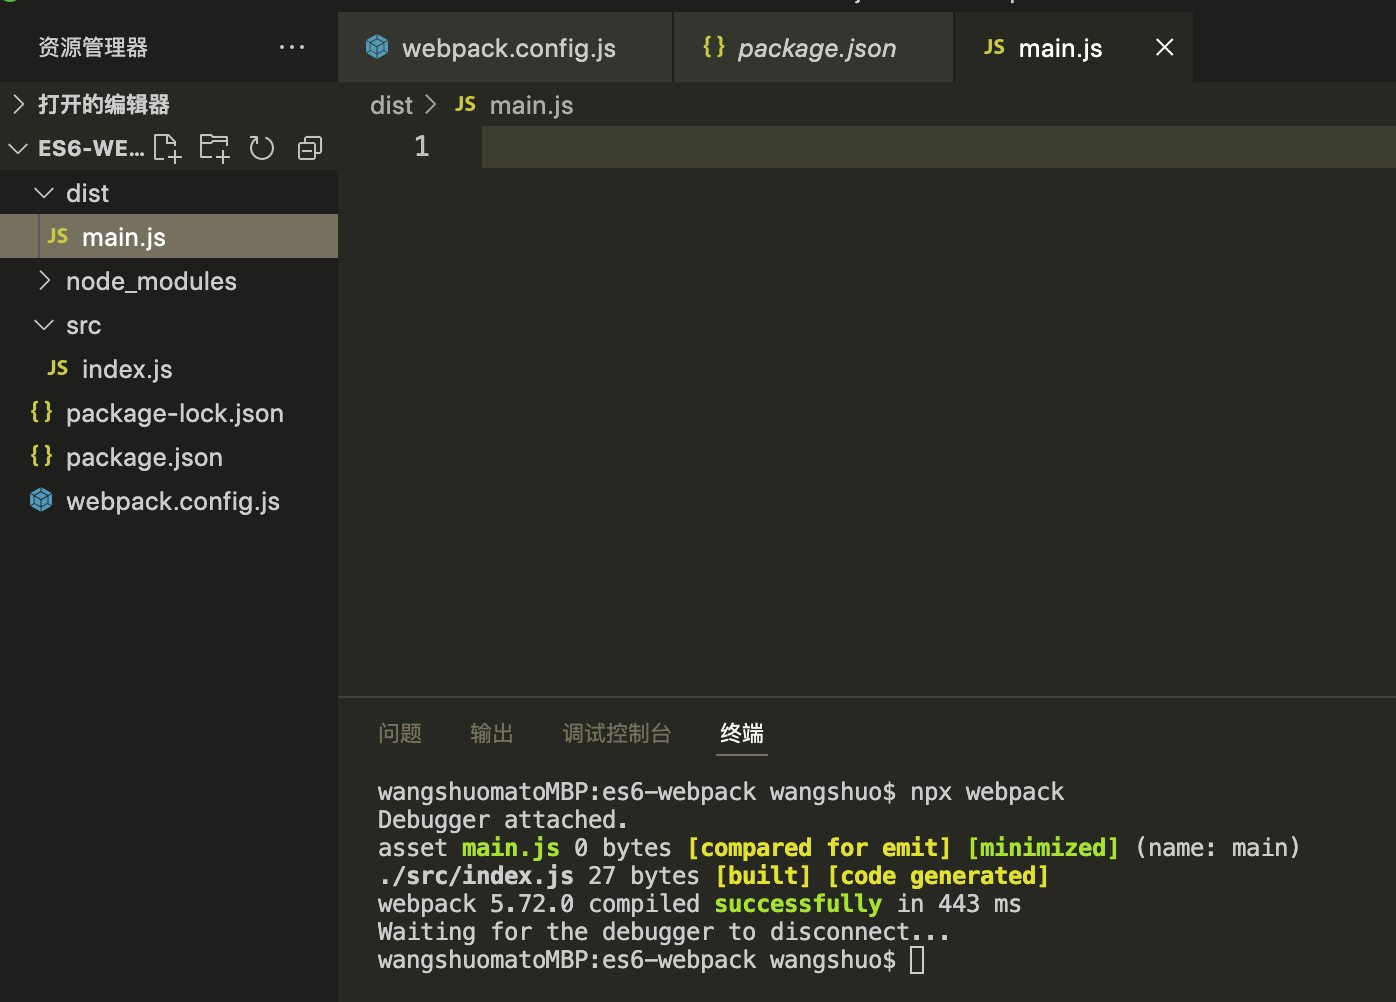The width and height of the screenshot is (1396, 1002).
Task: Open package.json in the file tree
Action: [169, 456]
